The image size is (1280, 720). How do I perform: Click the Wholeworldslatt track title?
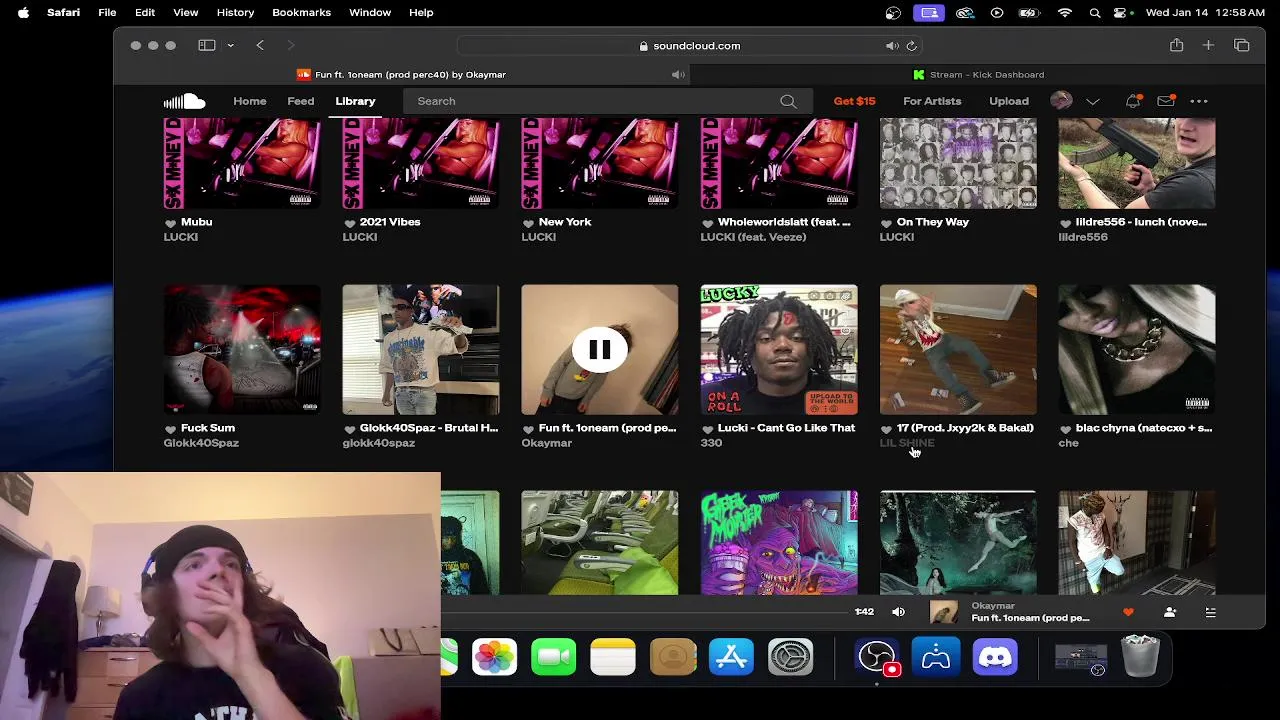(x=784, y=222)
